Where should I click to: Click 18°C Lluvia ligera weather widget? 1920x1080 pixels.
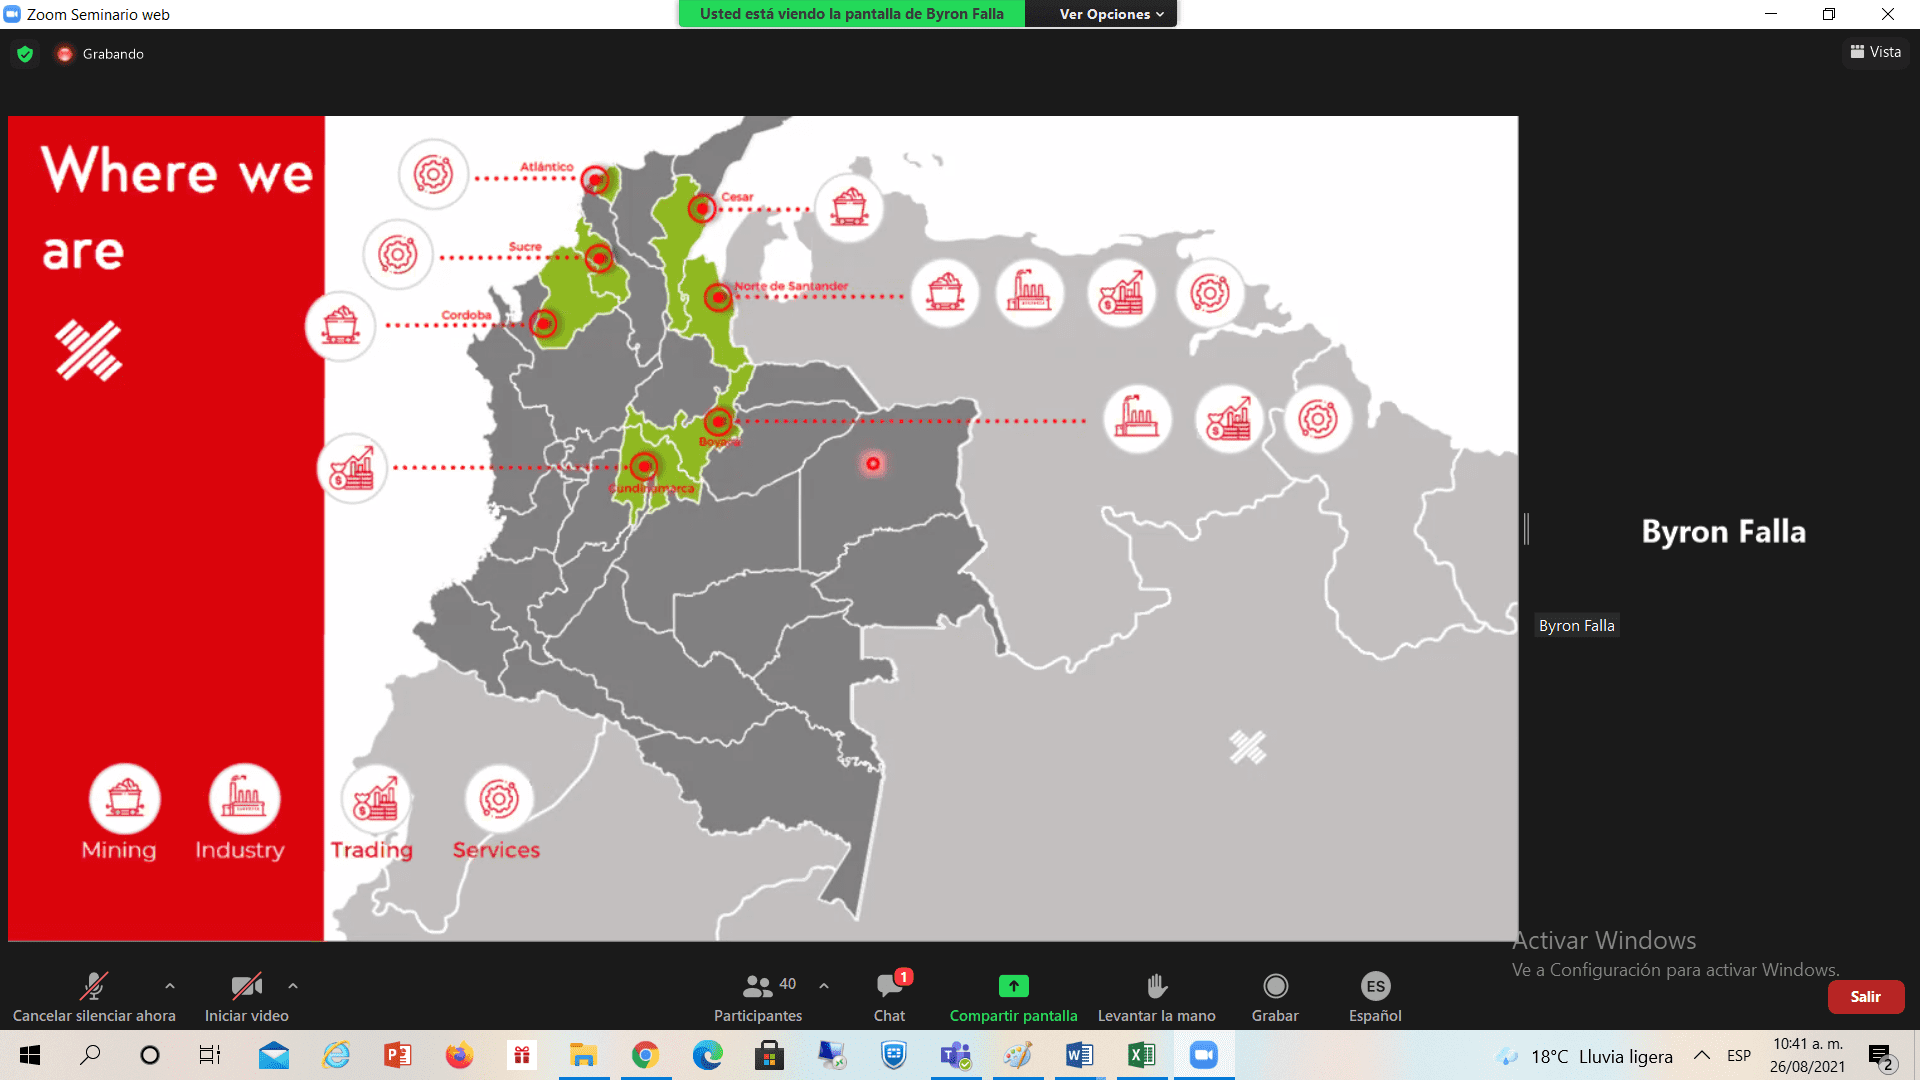pyautogui.click(x=1585, y=1056)
